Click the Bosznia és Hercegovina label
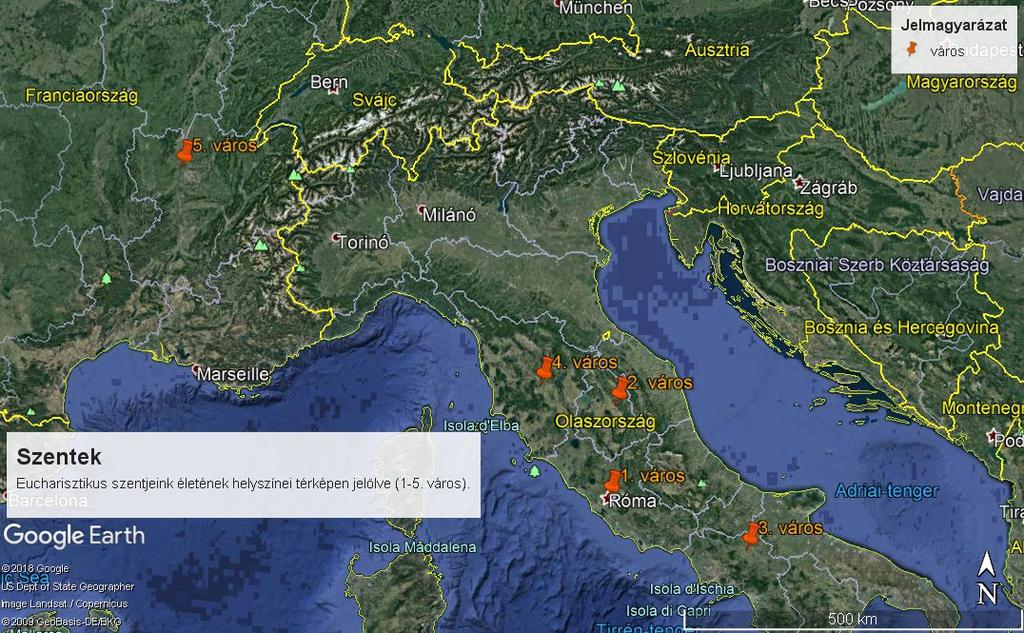This screenshot has height=633, width=1024. [x=901, y=327]
